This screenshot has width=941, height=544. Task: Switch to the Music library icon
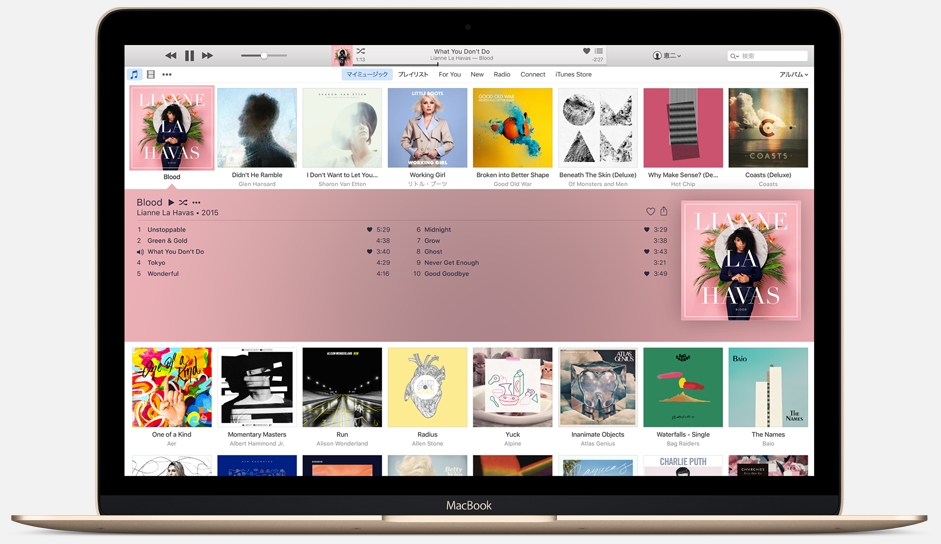[134, 75]
